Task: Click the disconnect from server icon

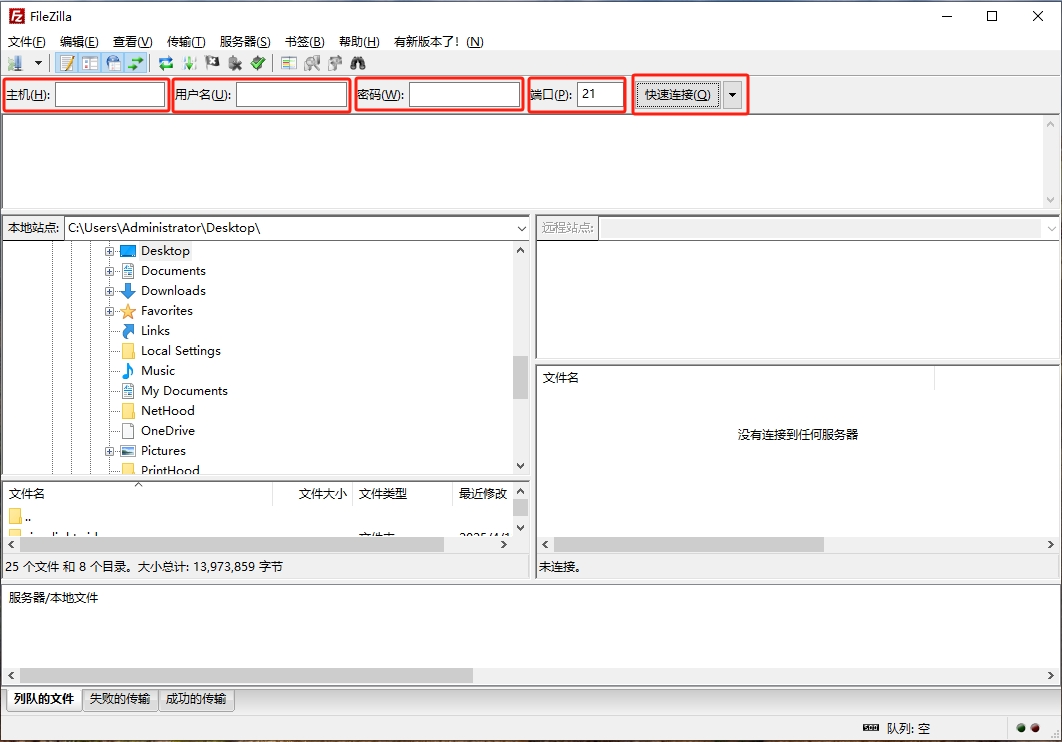Action: [x=235, y=64]
